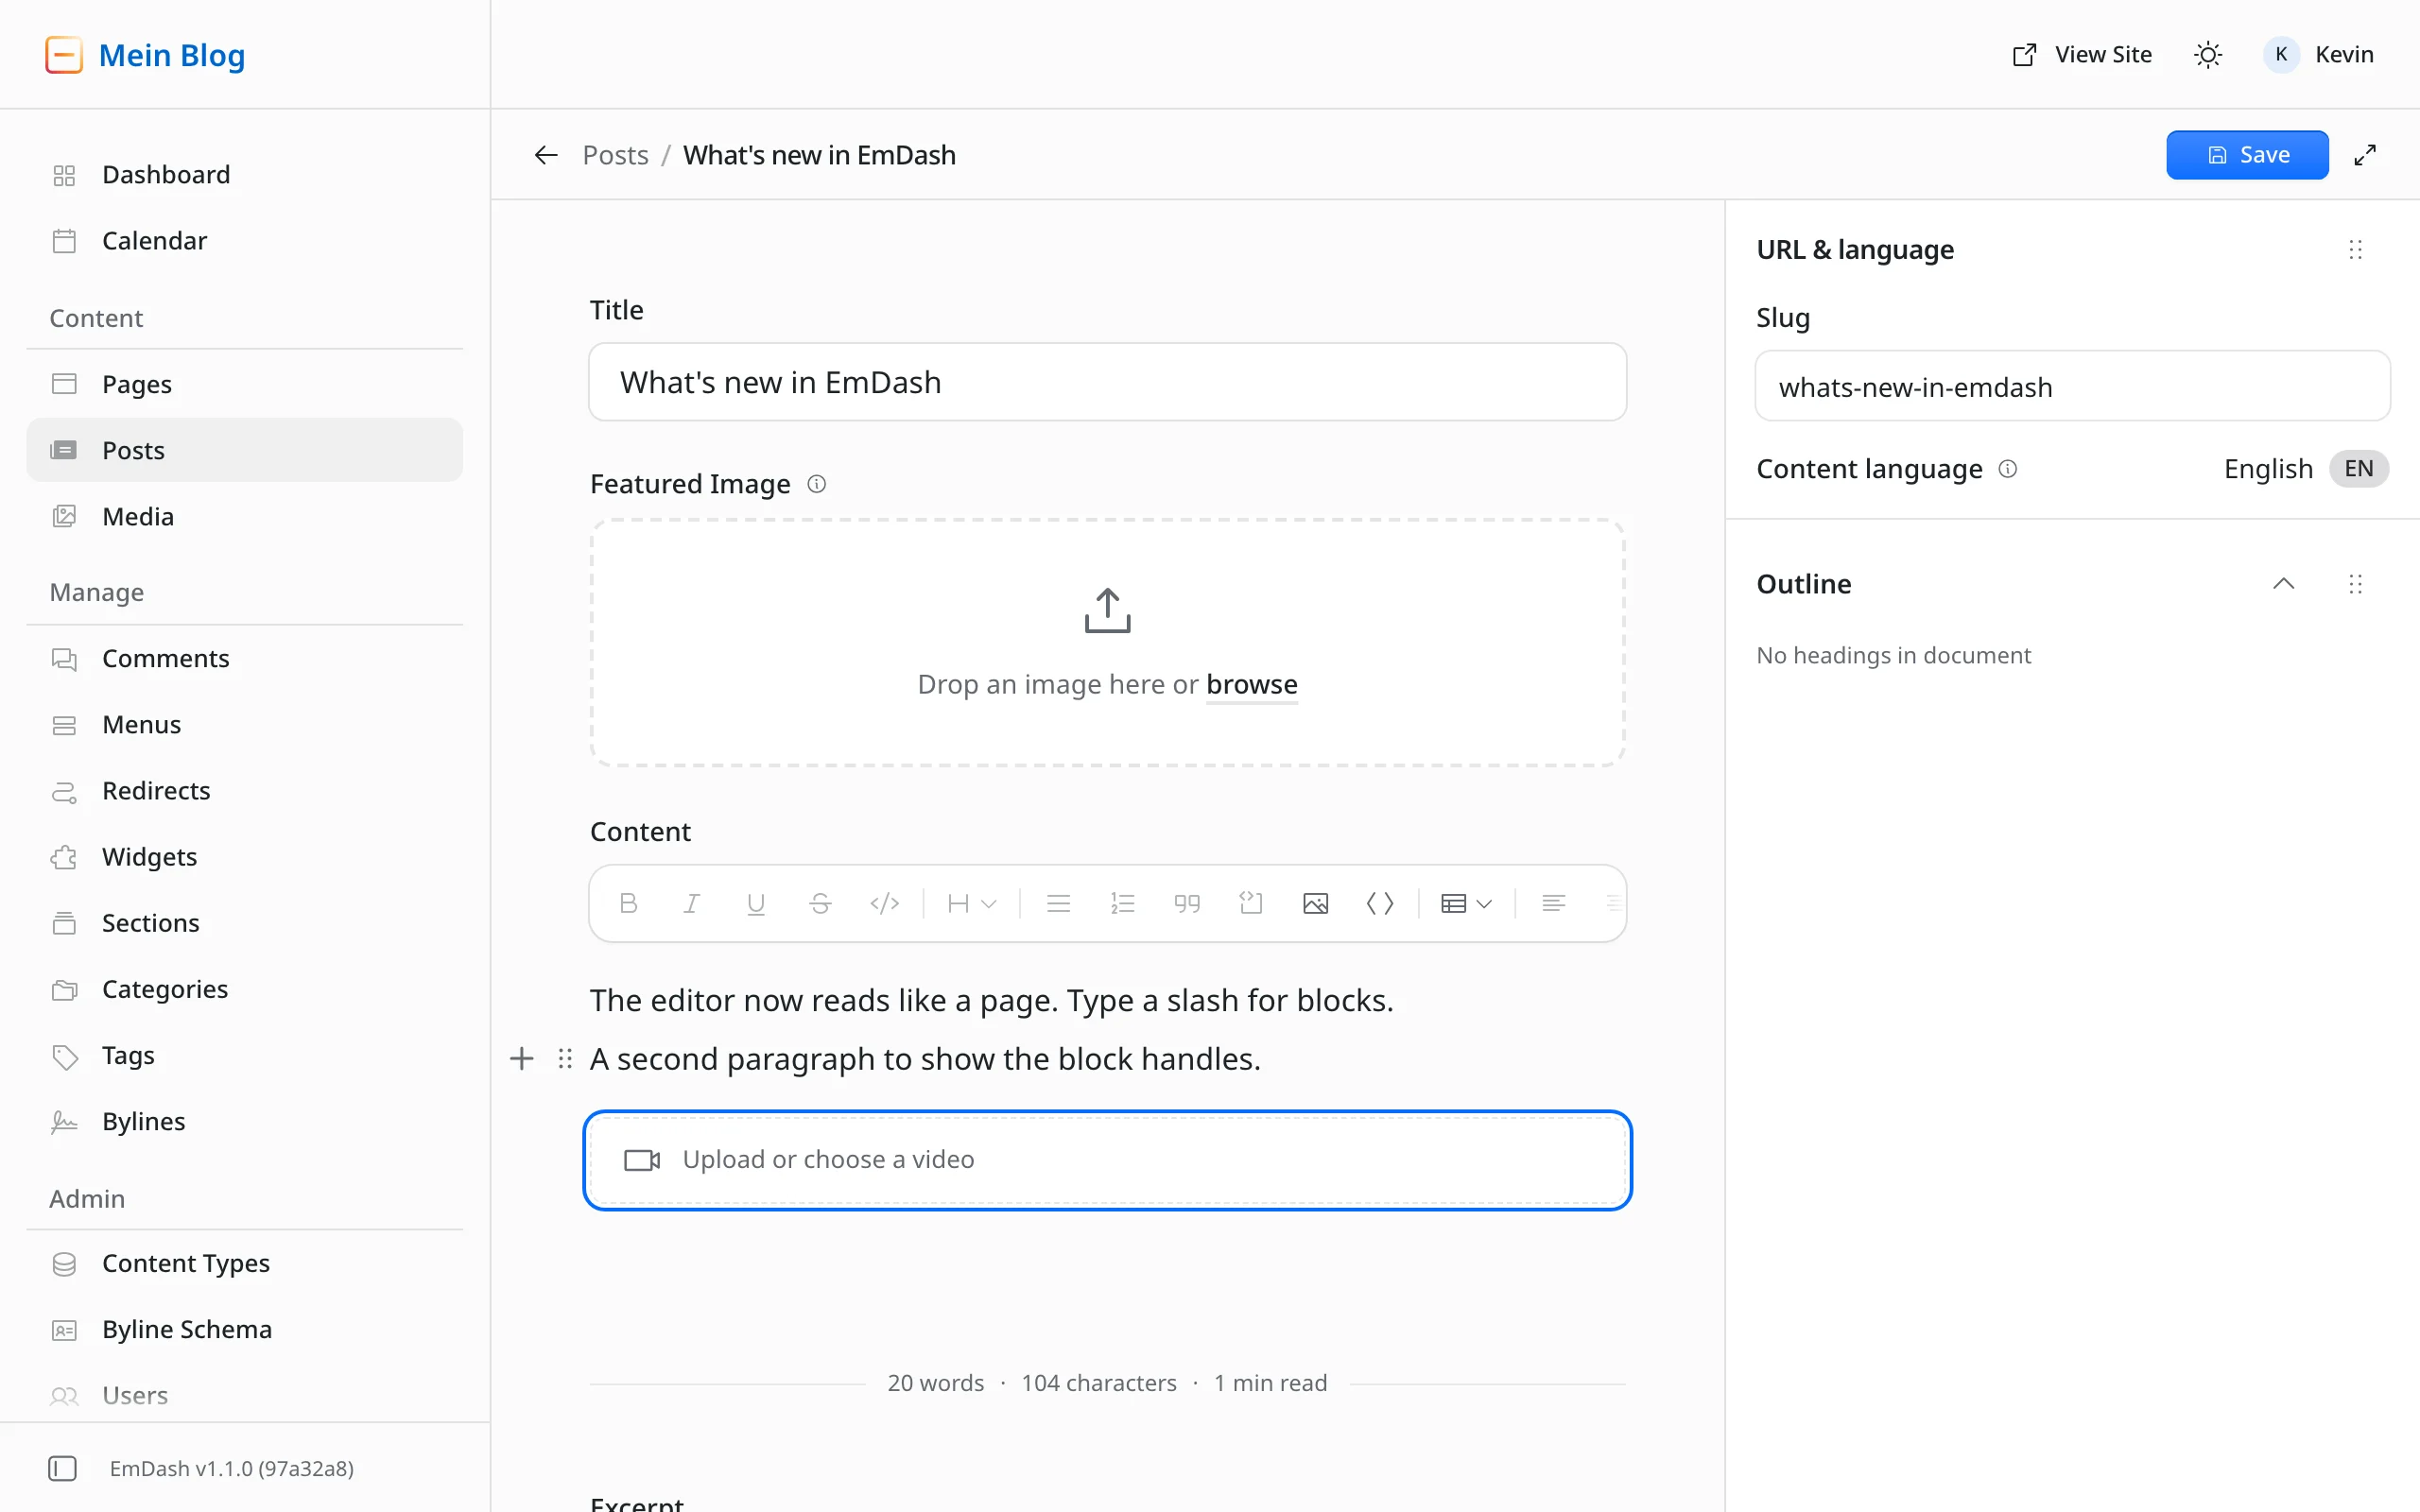Image resolution: width=2420 pixels, height=1512 pixels.
Task: Insert a numbered list
Action: 1122,903
